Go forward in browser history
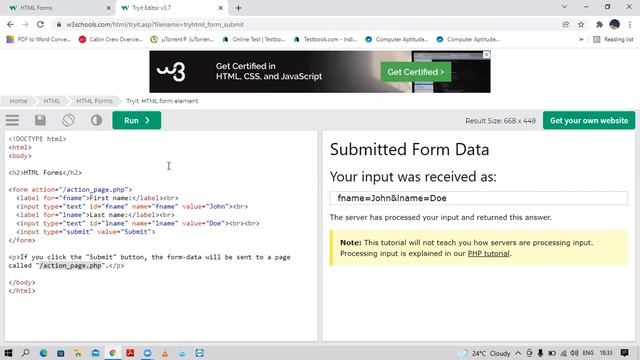Viewport: 640px width, 360px height. (x=25, y=24)
